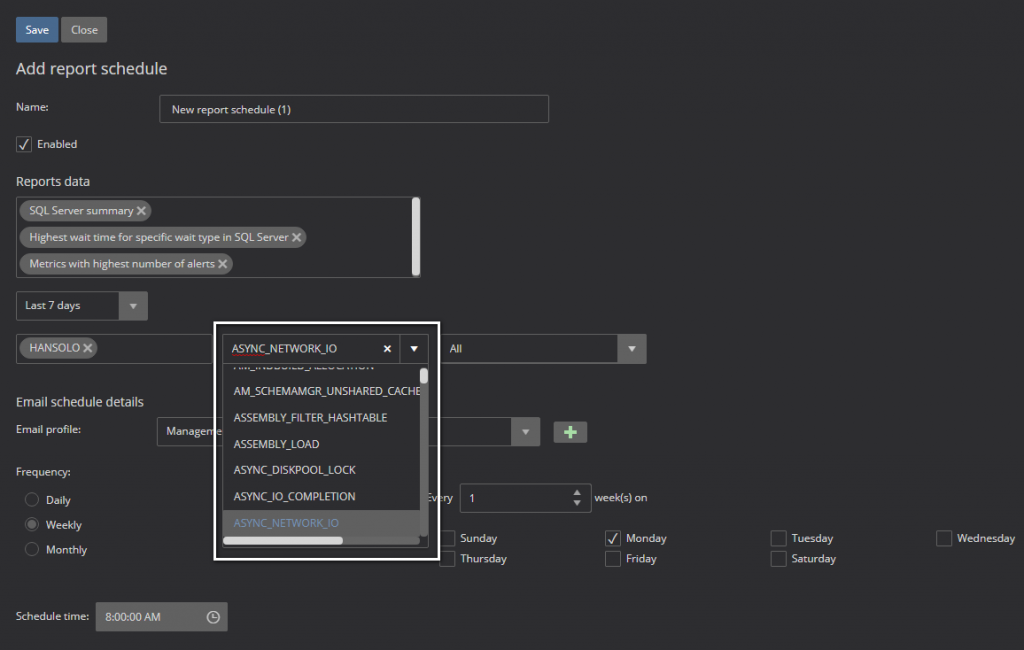Open the email profile dropdown
The image size is (1024, 650).
(525, 431)
